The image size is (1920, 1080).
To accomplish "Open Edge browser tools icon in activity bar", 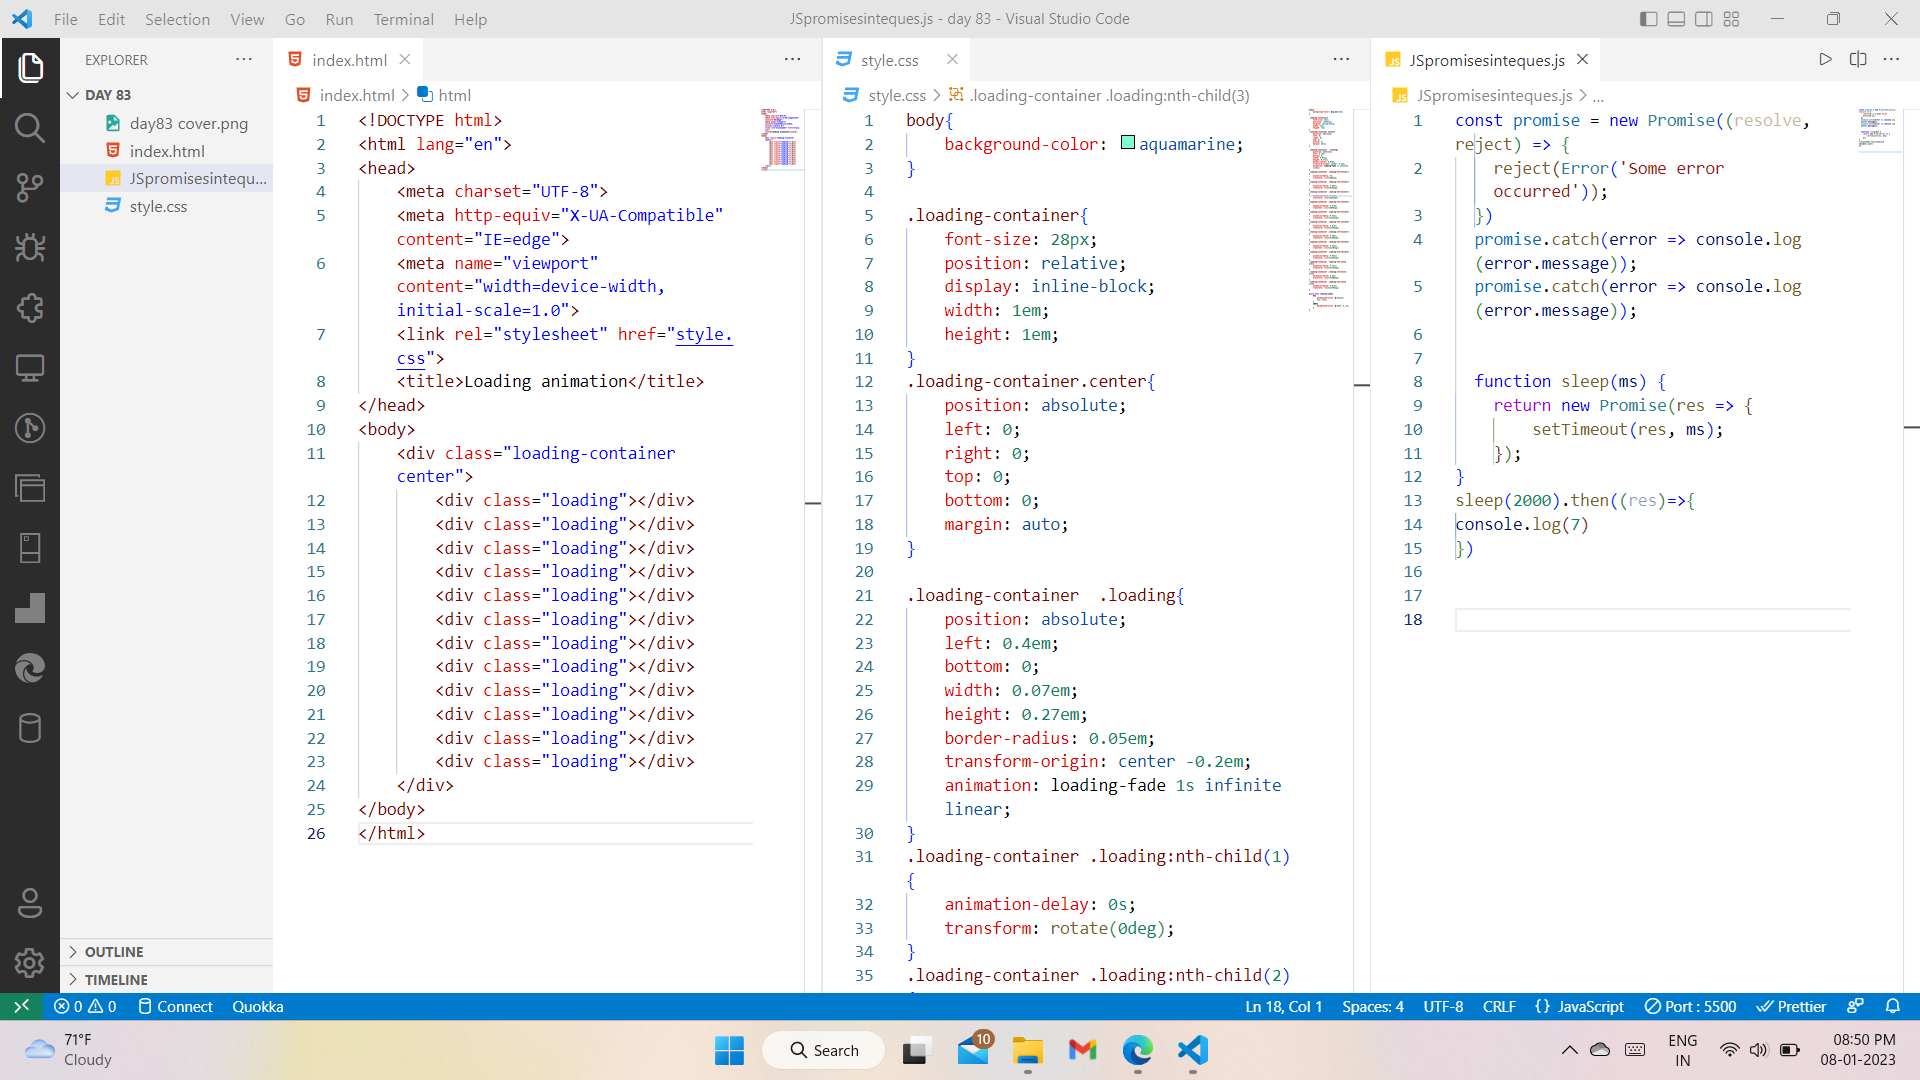I will click(x=30, y=668).
